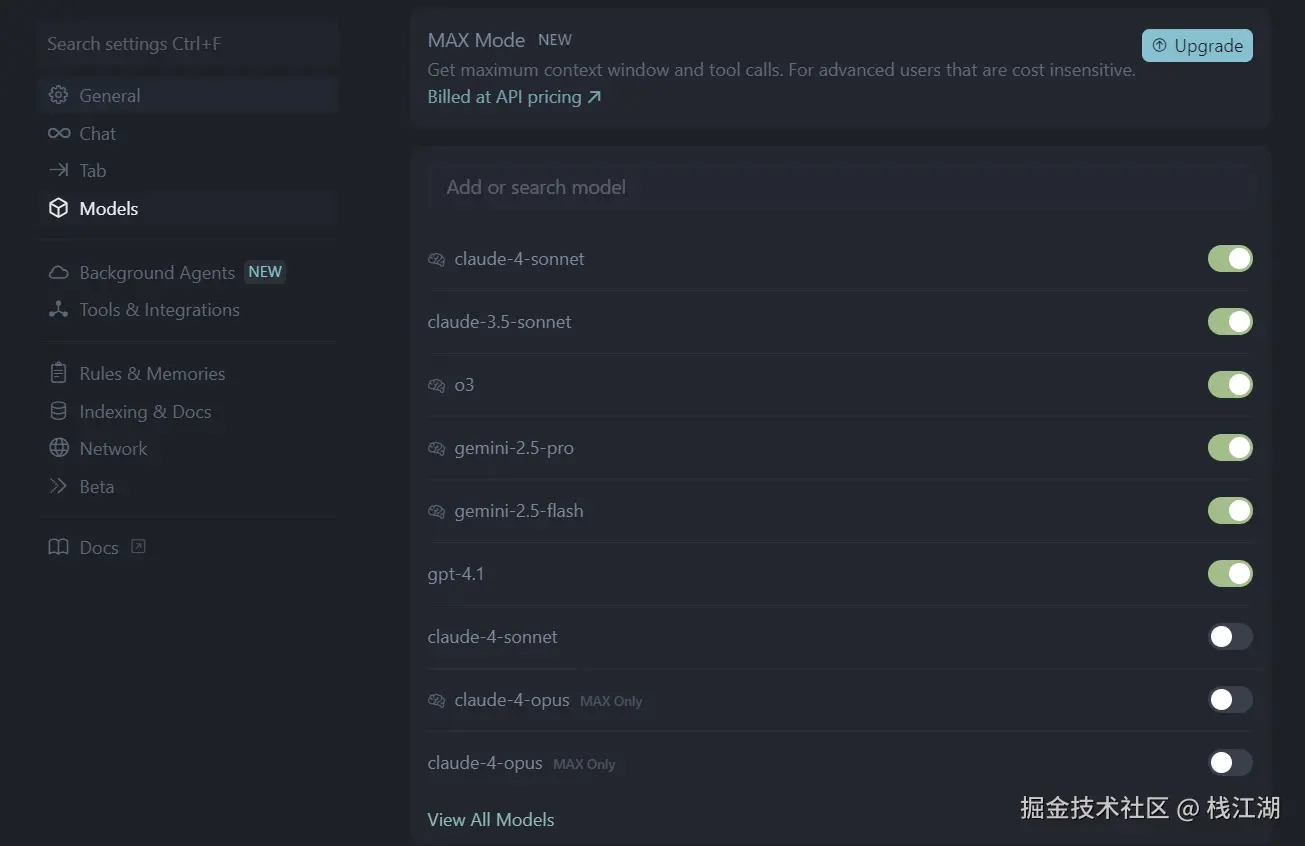
Task: Open the Docs external link
Action: (x=98, y=548)
